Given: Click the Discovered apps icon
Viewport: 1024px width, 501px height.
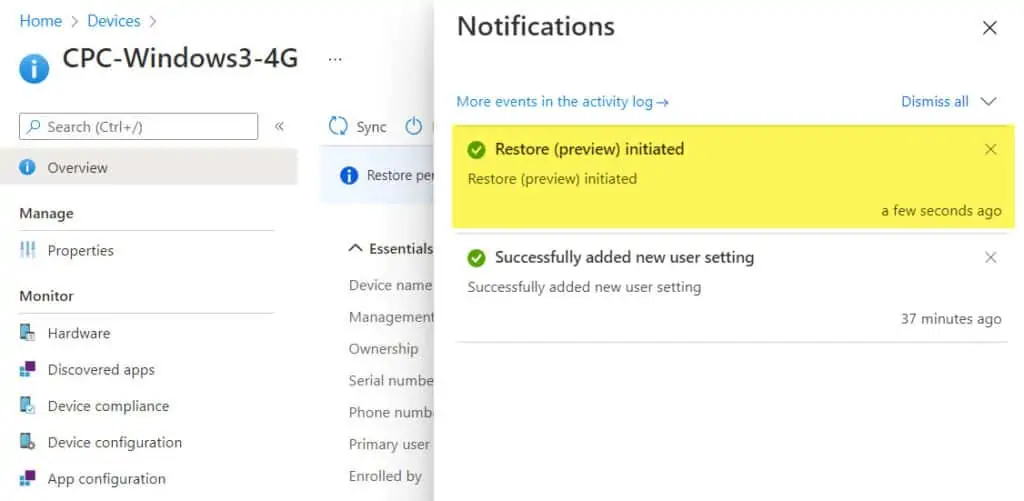Looking at the screenshot, I should click(x=27, y=369).
